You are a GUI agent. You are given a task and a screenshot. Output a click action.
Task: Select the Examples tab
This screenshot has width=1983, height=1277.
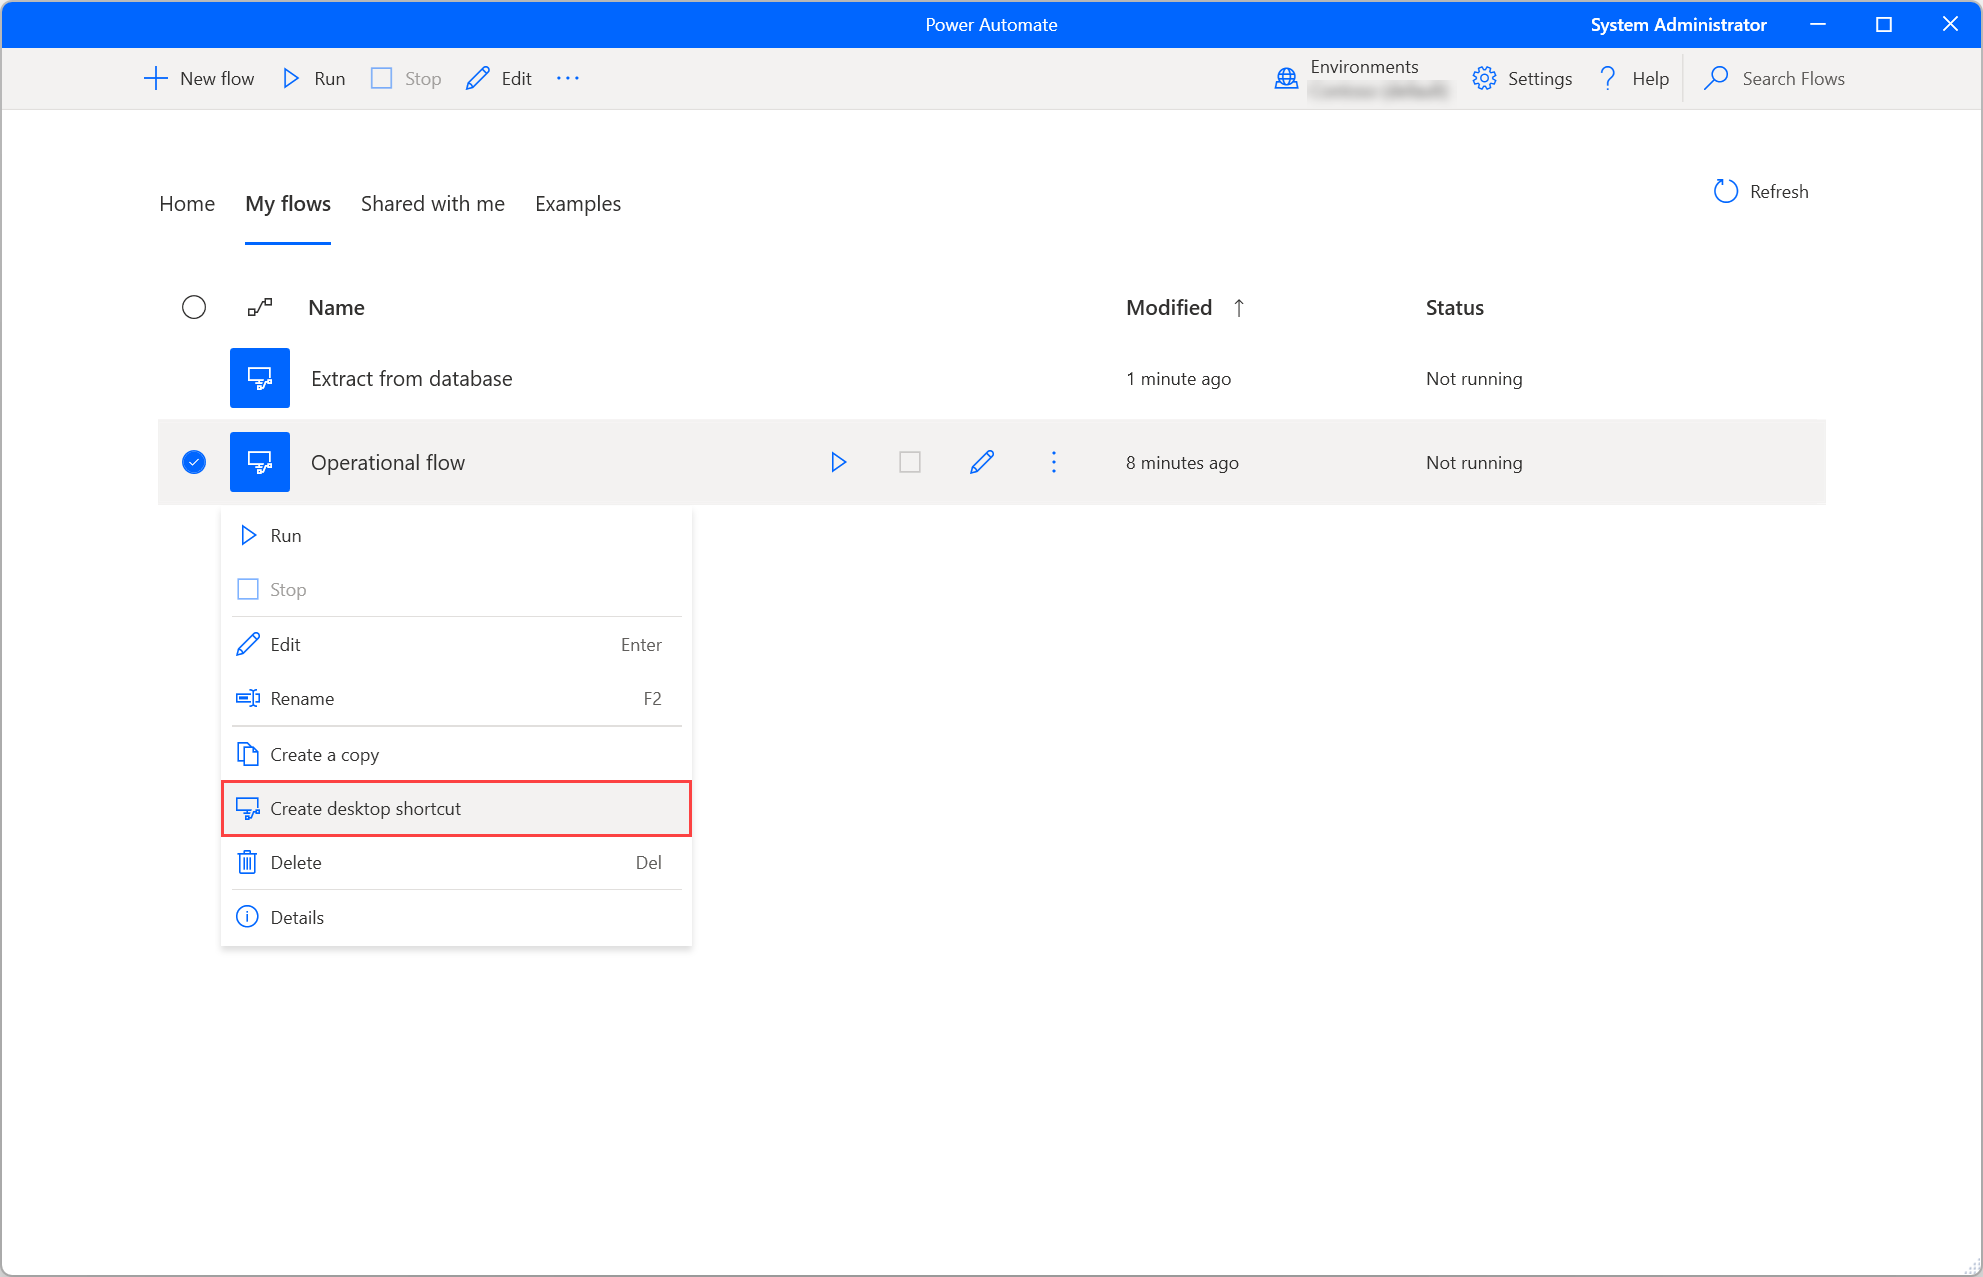pos(577,202)
